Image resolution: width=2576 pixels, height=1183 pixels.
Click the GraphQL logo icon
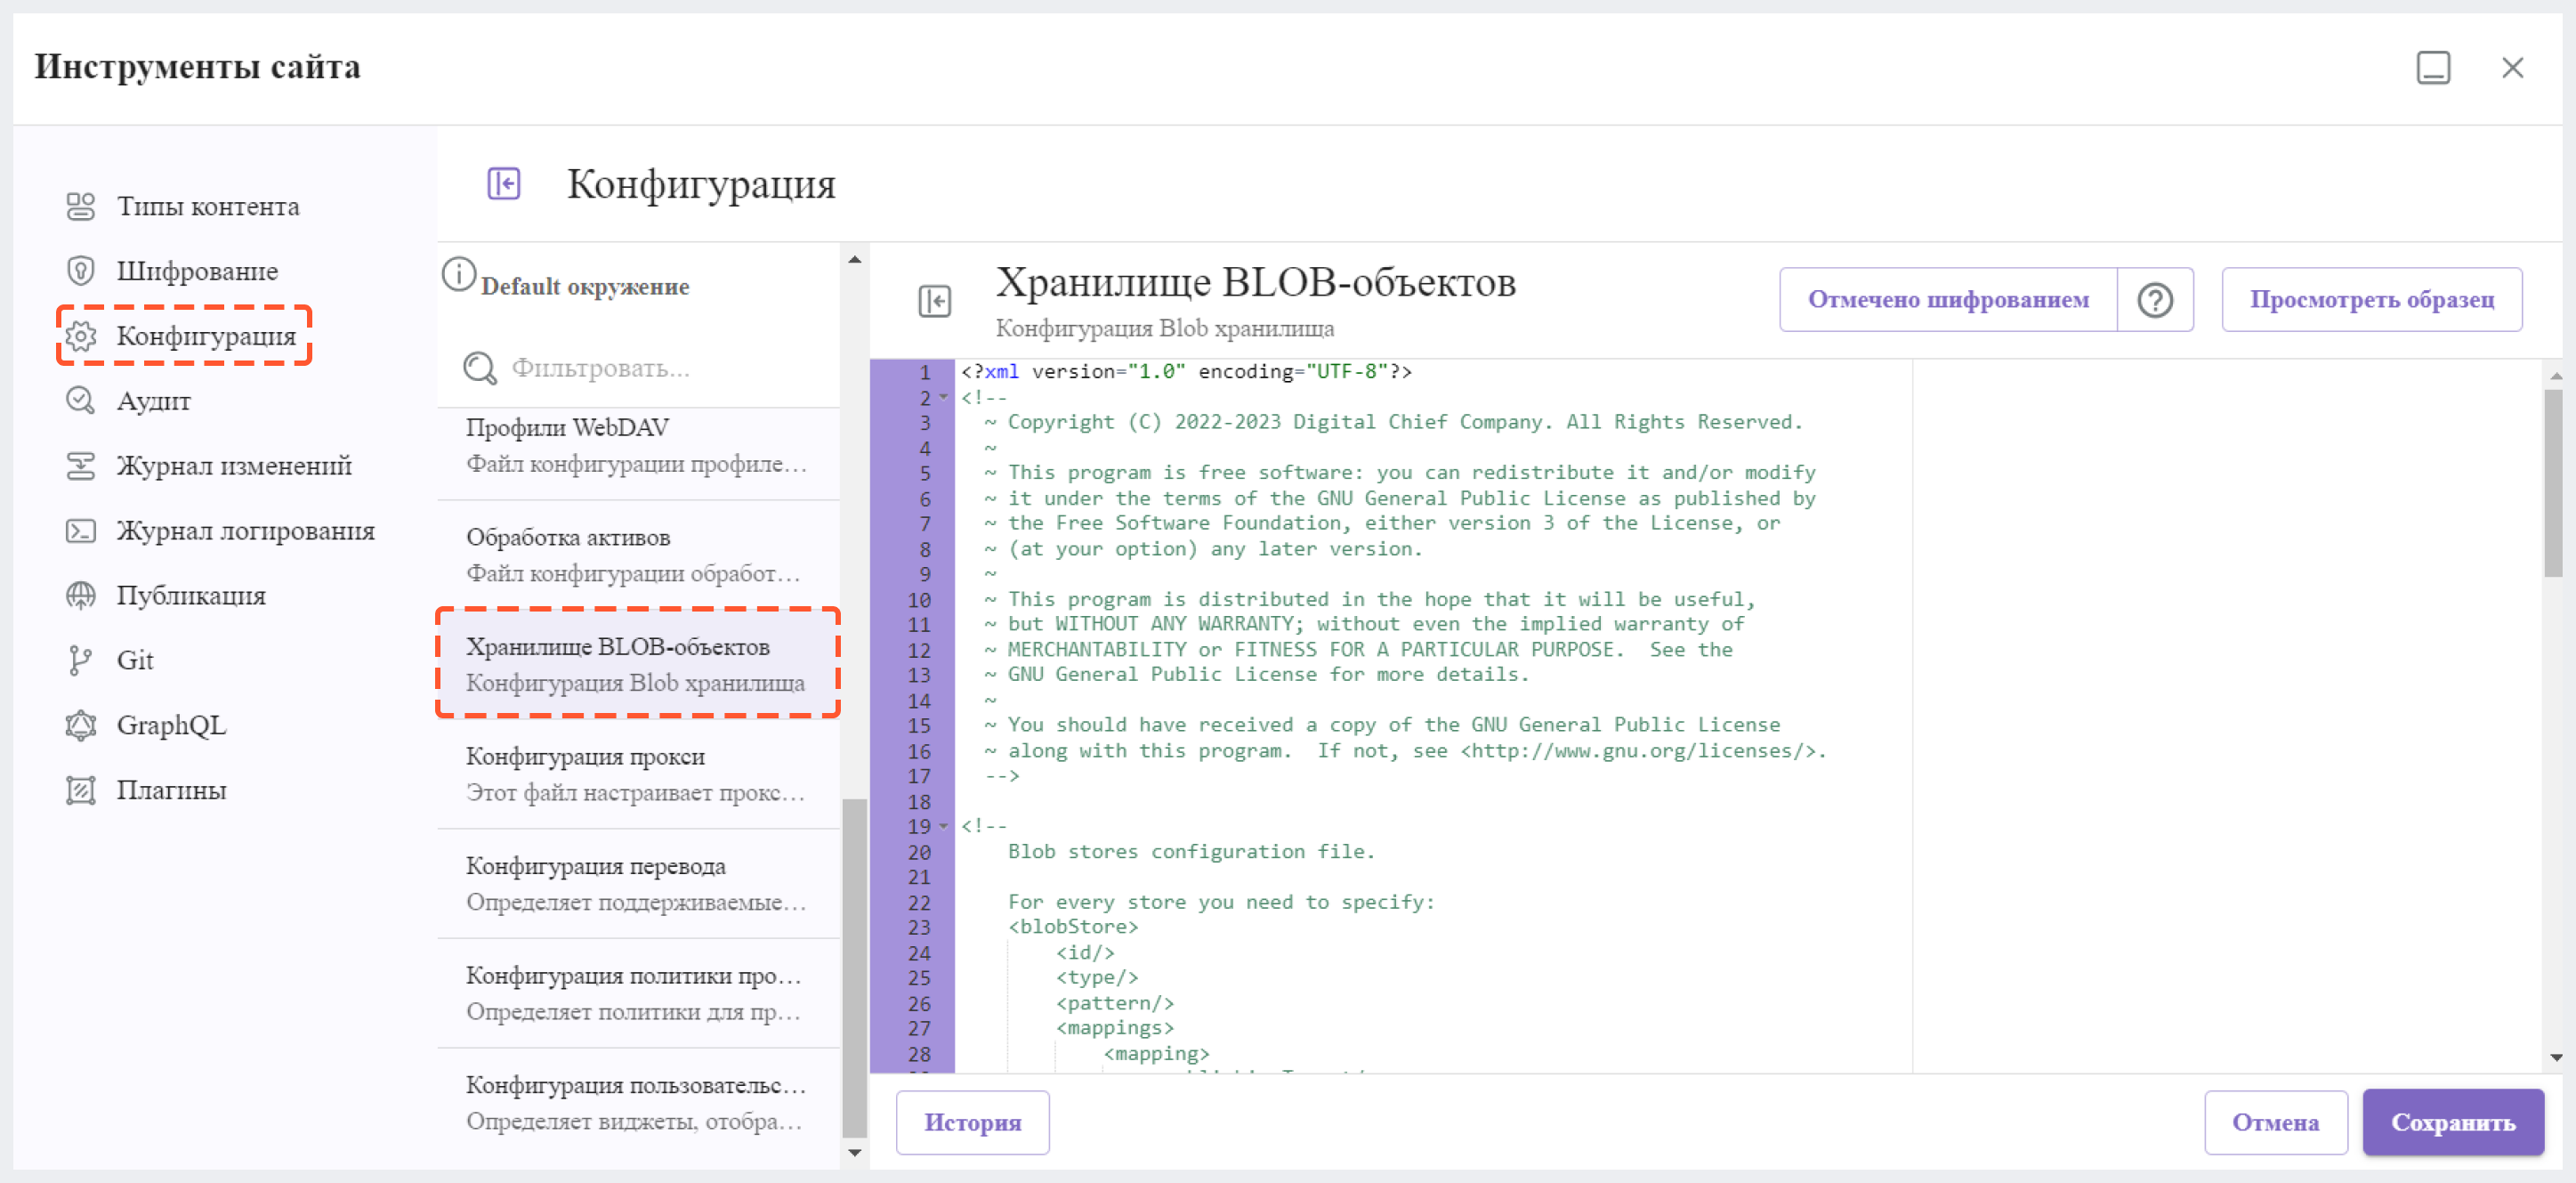[x=80, y=726]
